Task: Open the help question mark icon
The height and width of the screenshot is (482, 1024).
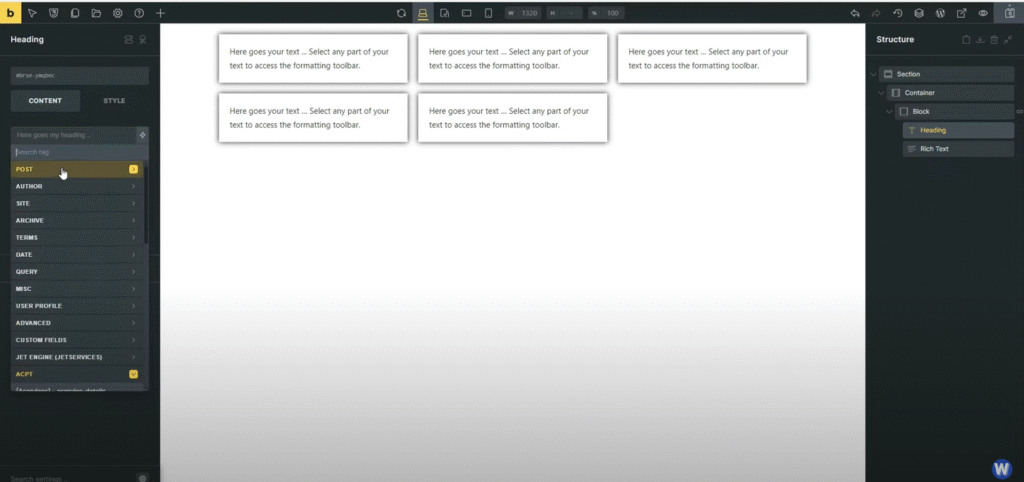Action: [x=139, y=13]
